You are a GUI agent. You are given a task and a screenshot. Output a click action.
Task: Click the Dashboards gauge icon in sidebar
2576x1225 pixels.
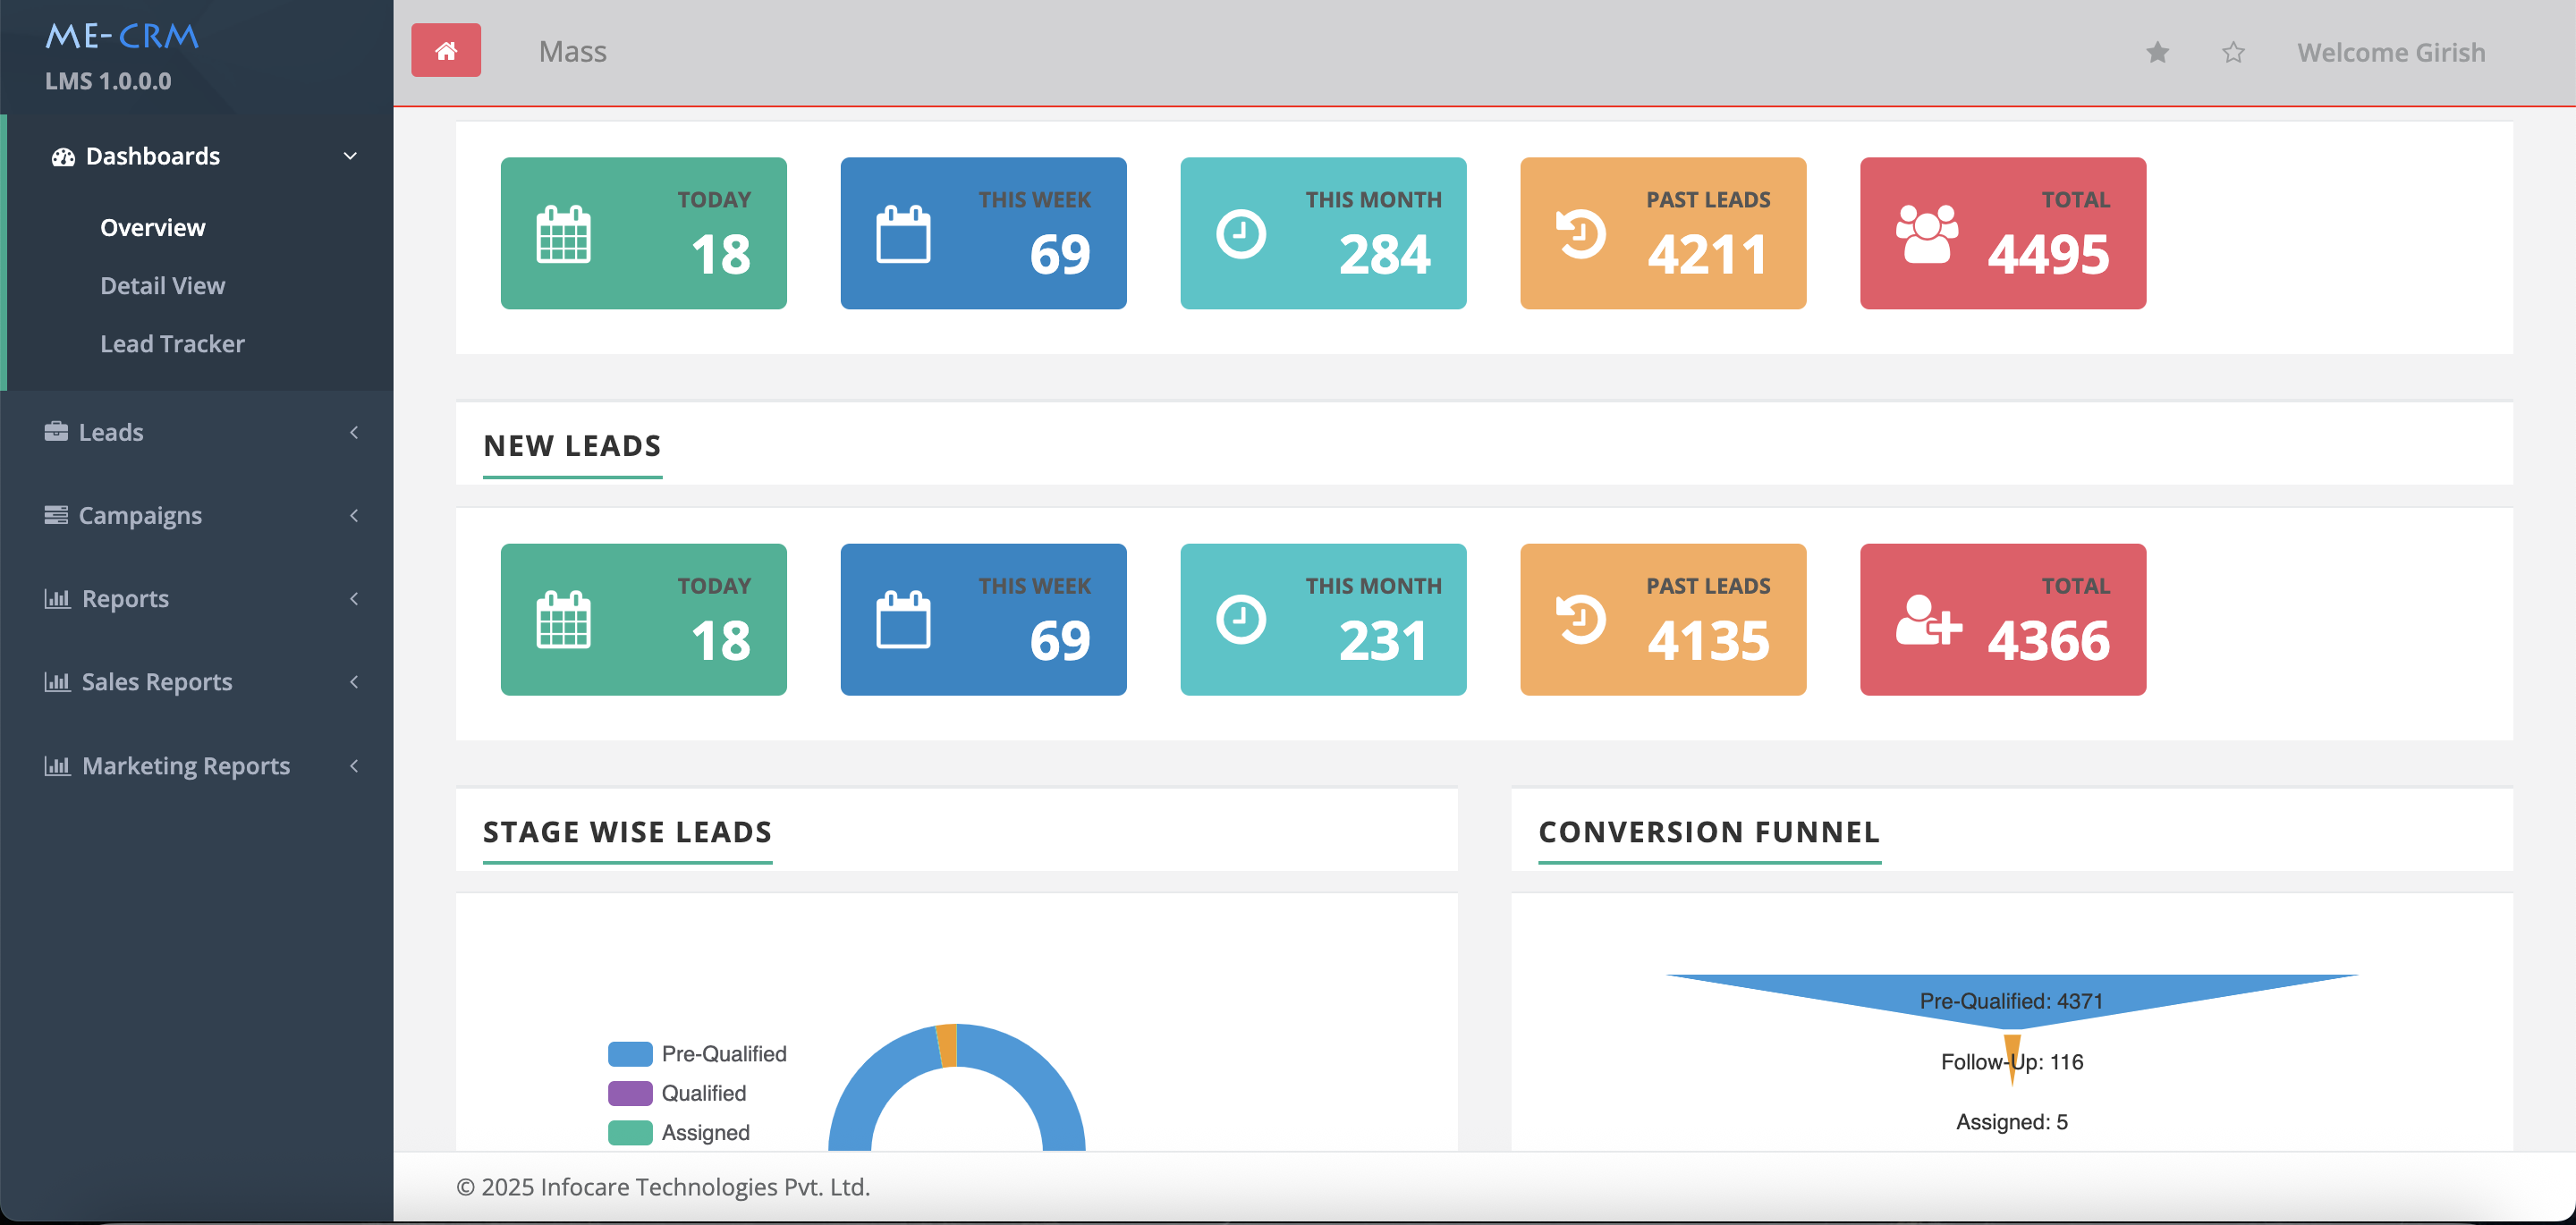(63, 157)
